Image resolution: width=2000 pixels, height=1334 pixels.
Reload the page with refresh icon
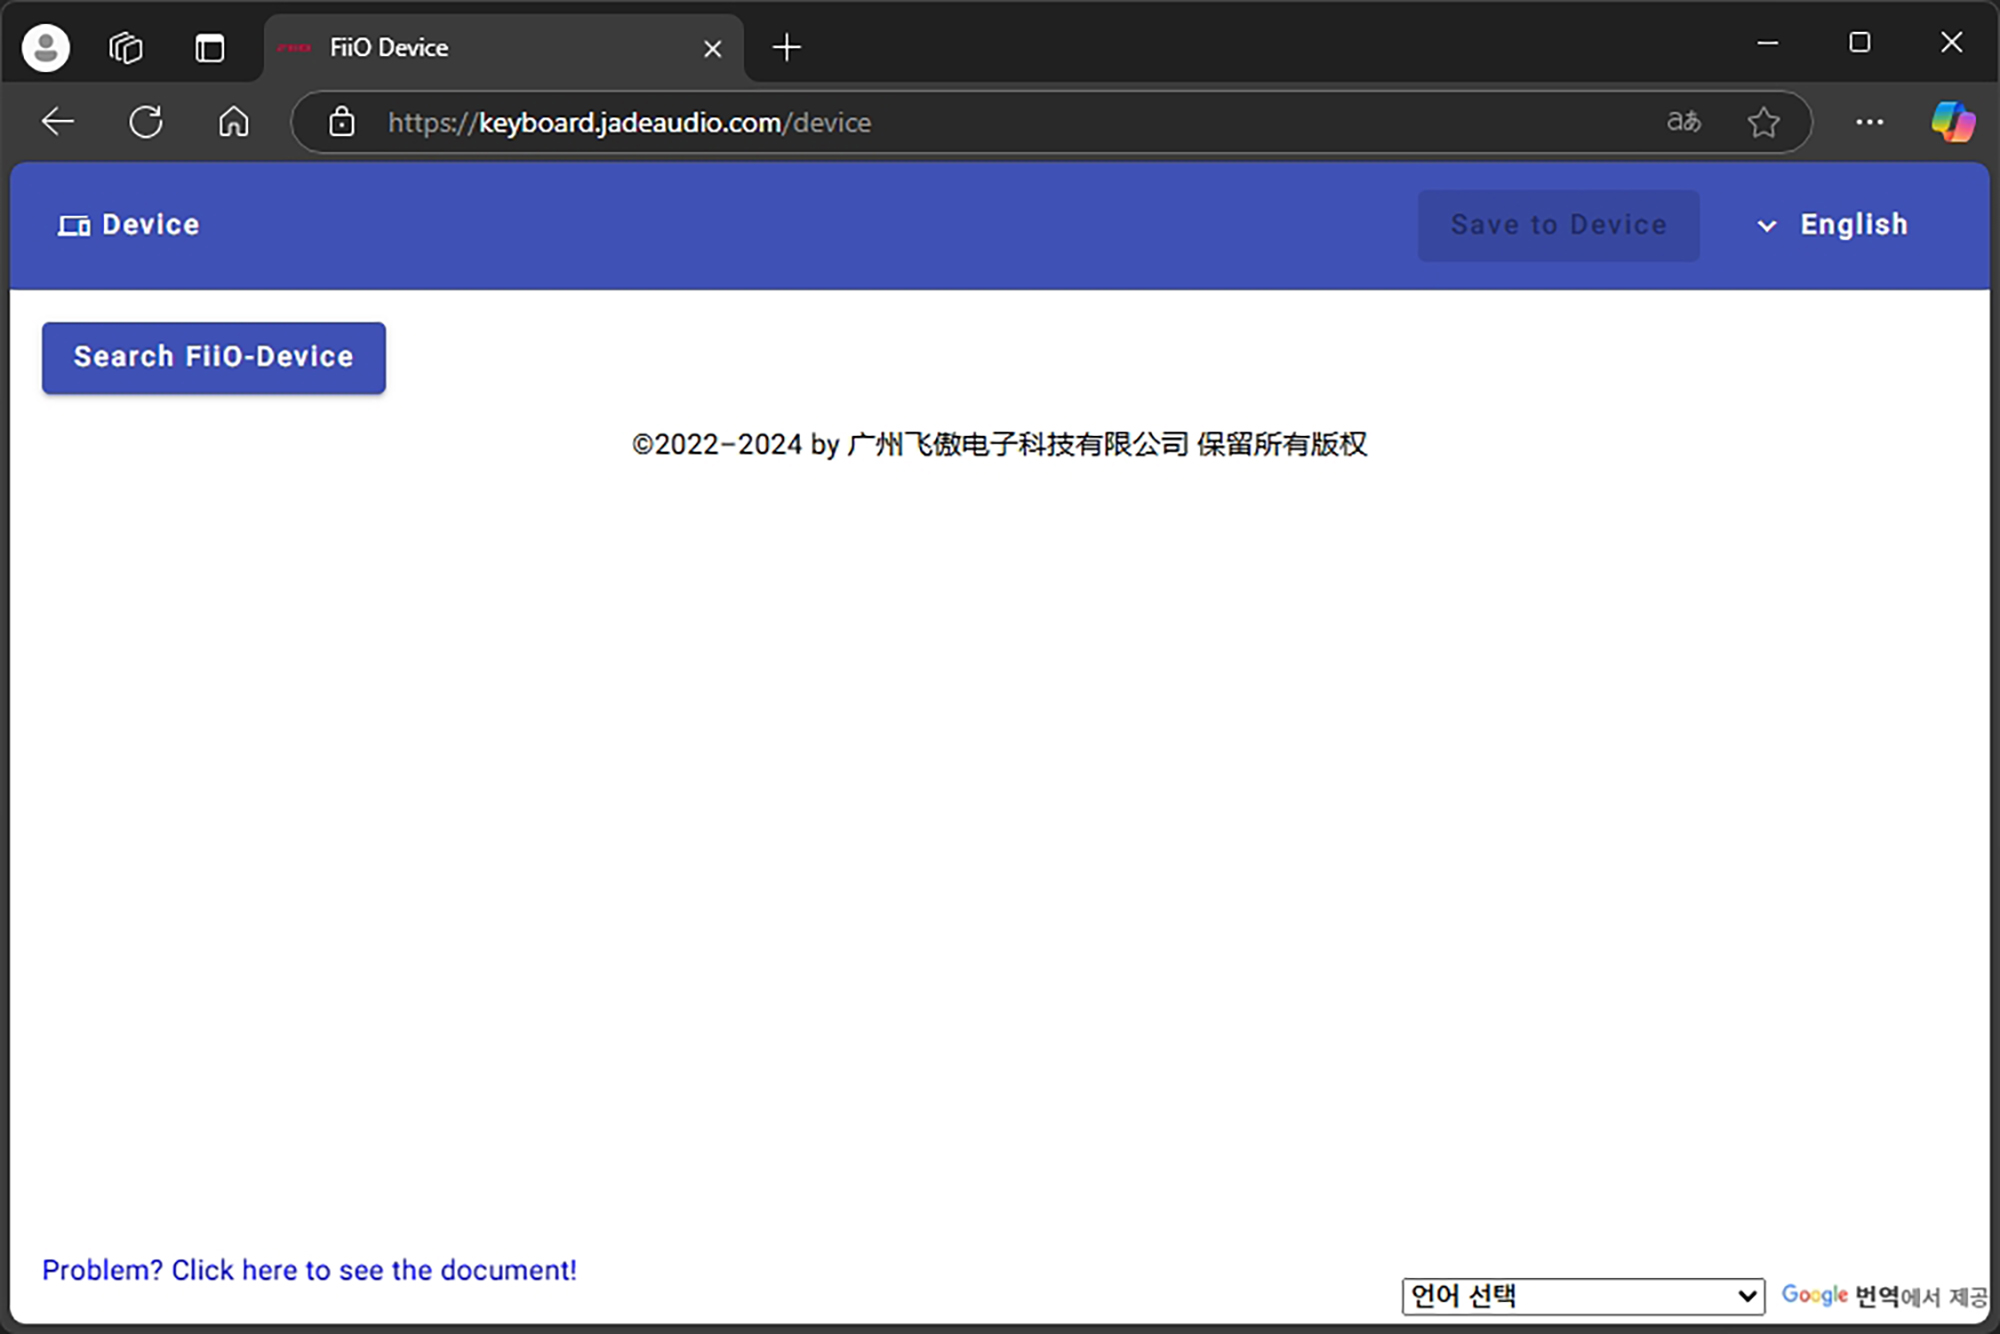[146, 122]
